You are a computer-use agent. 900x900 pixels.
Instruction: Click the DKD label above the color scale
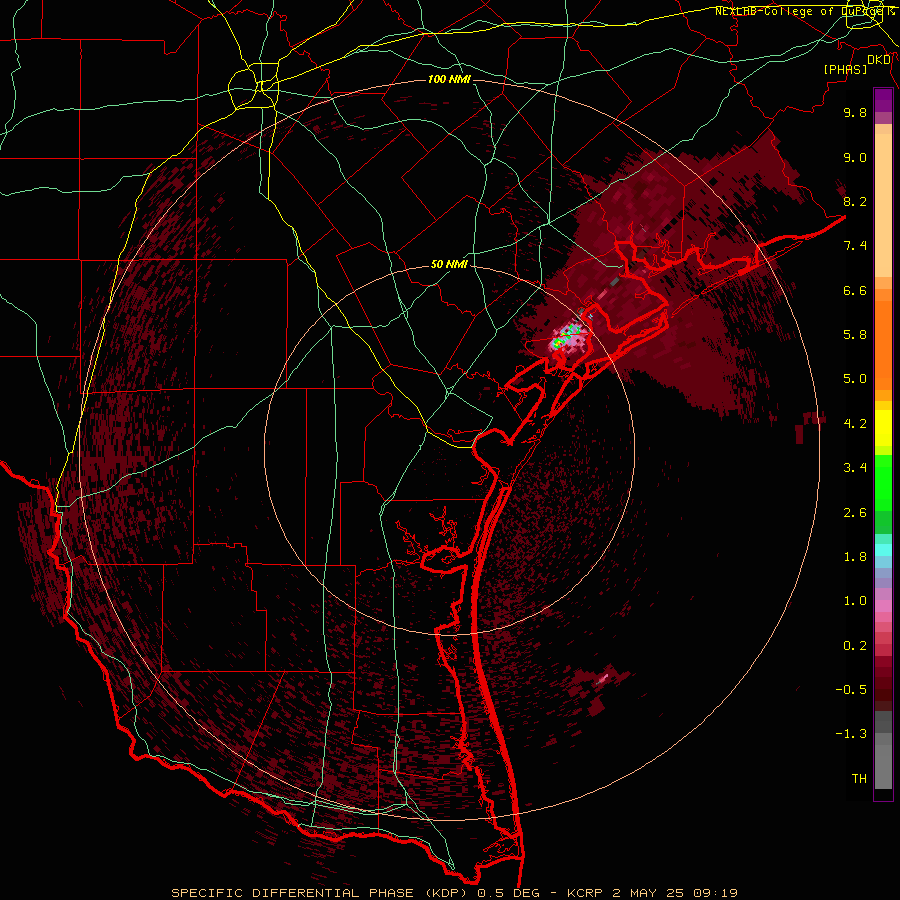pos(879,60)
